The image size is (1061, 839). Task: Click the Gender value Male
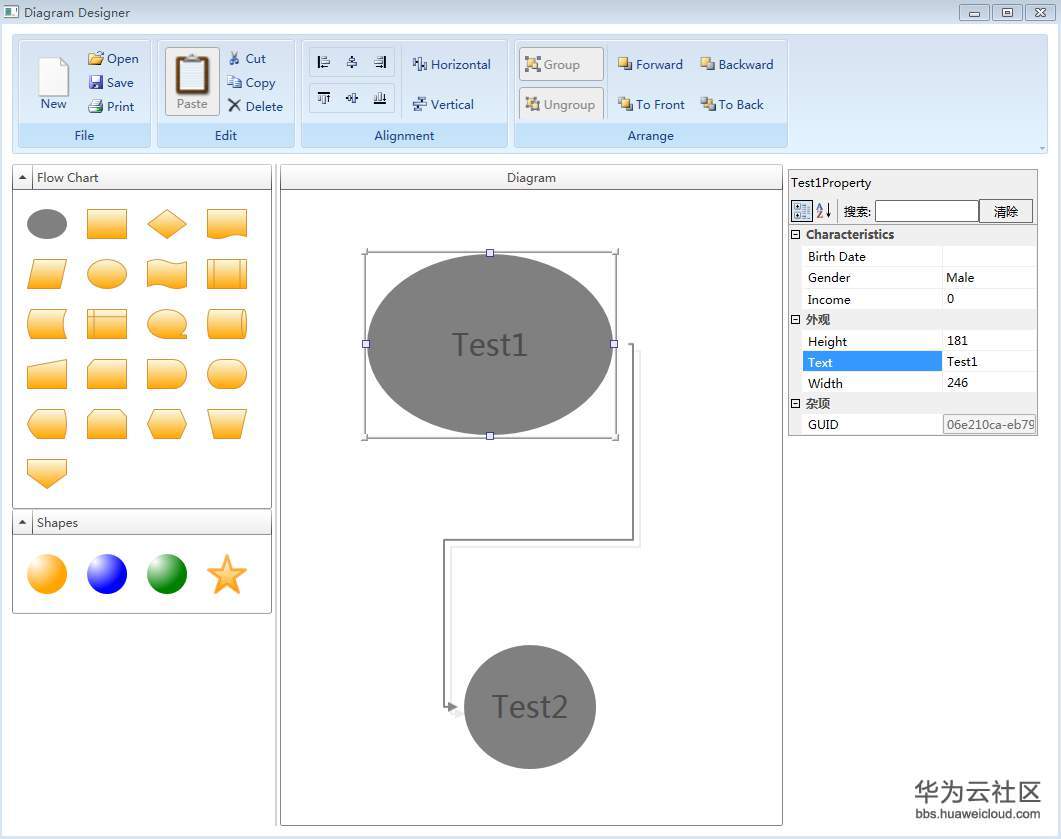pos(989,277)
